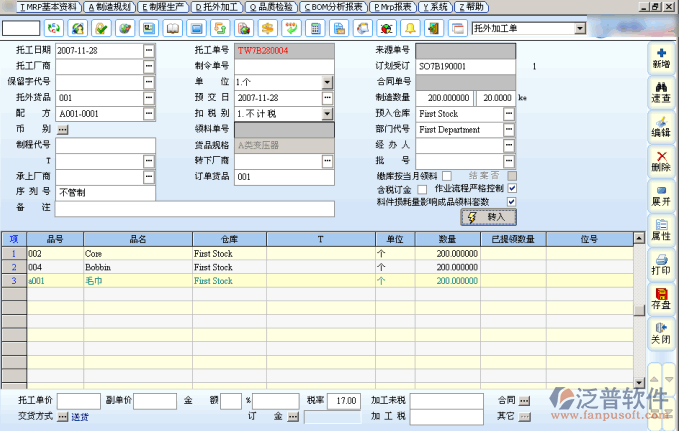Click the 送货 delivery method link
The image size is (679, 431).
[x=79, y=416]
